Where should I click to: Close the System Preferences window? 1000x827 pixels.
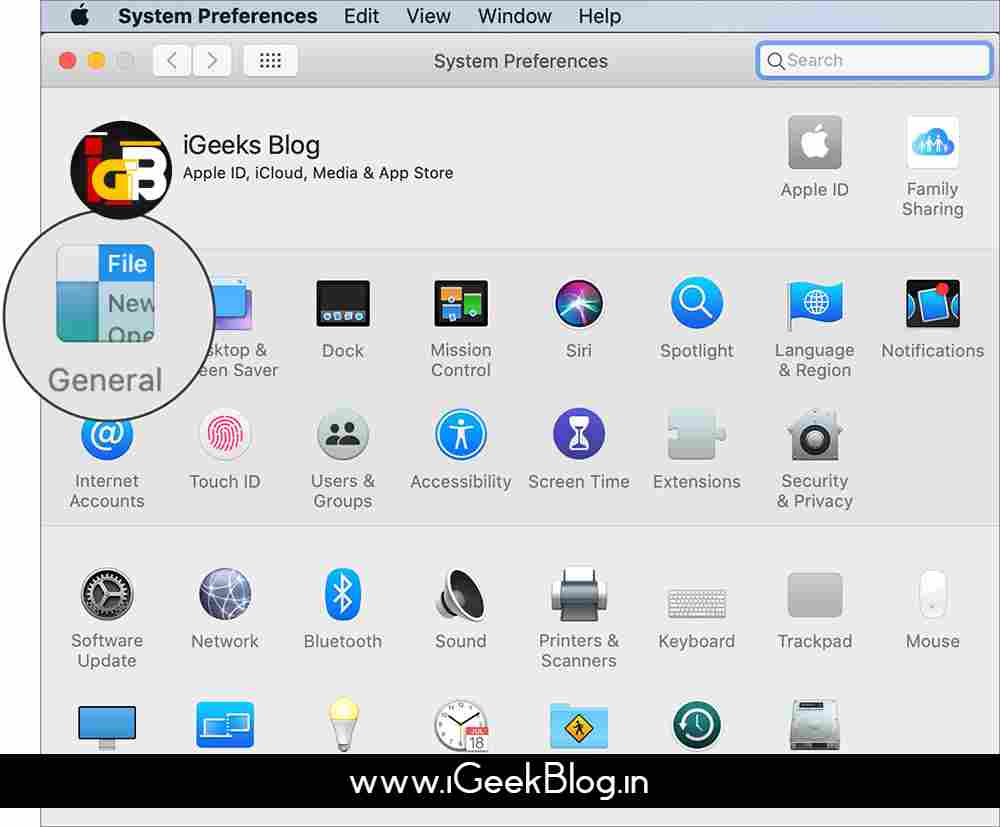pos(68,61)
